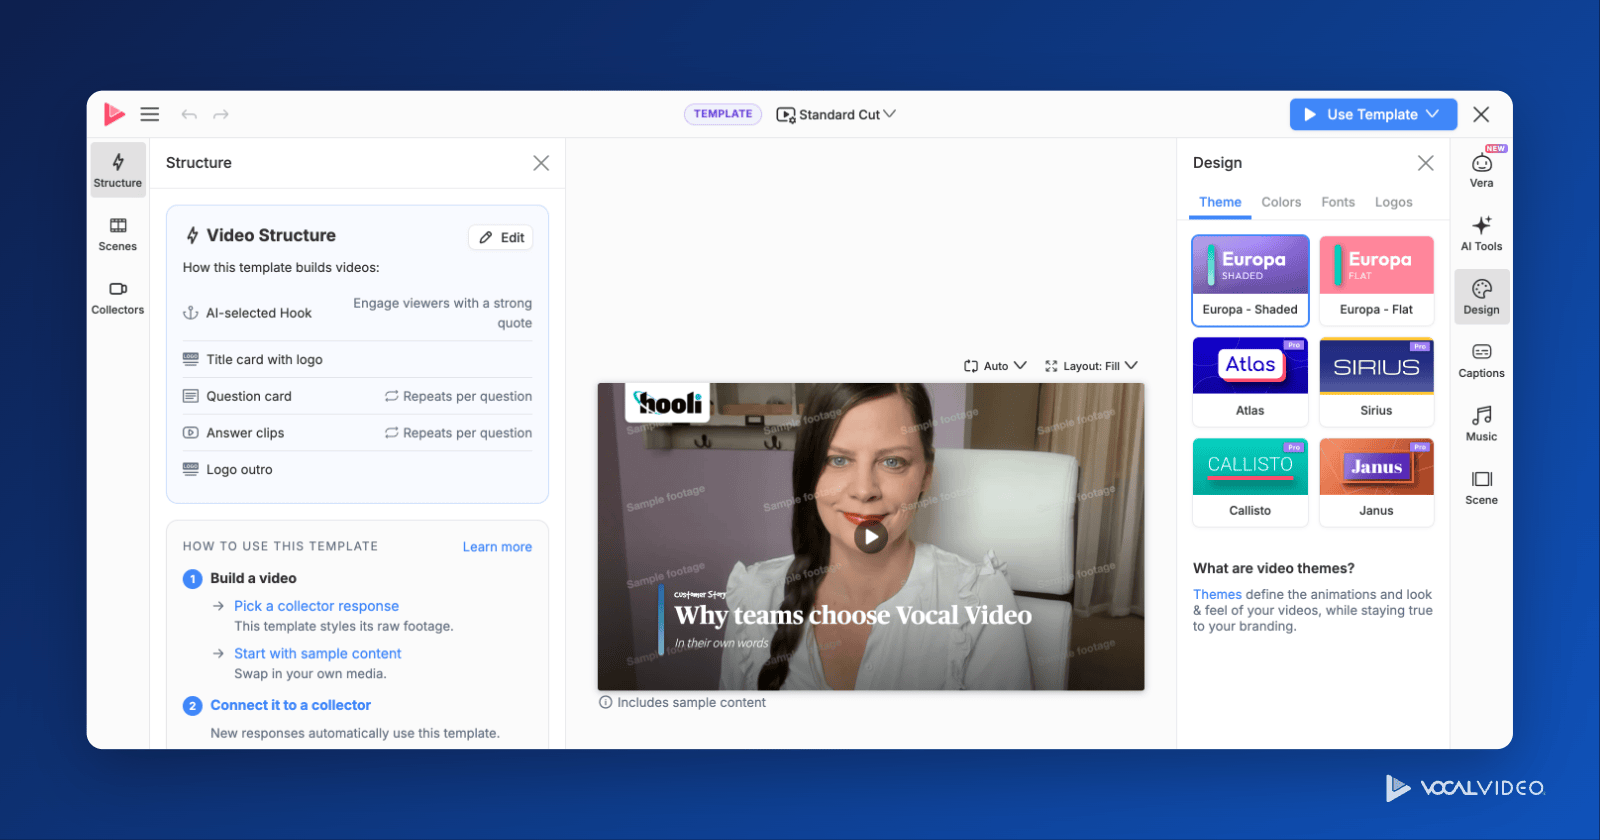Close the template editor

[x=1482, y=114]
